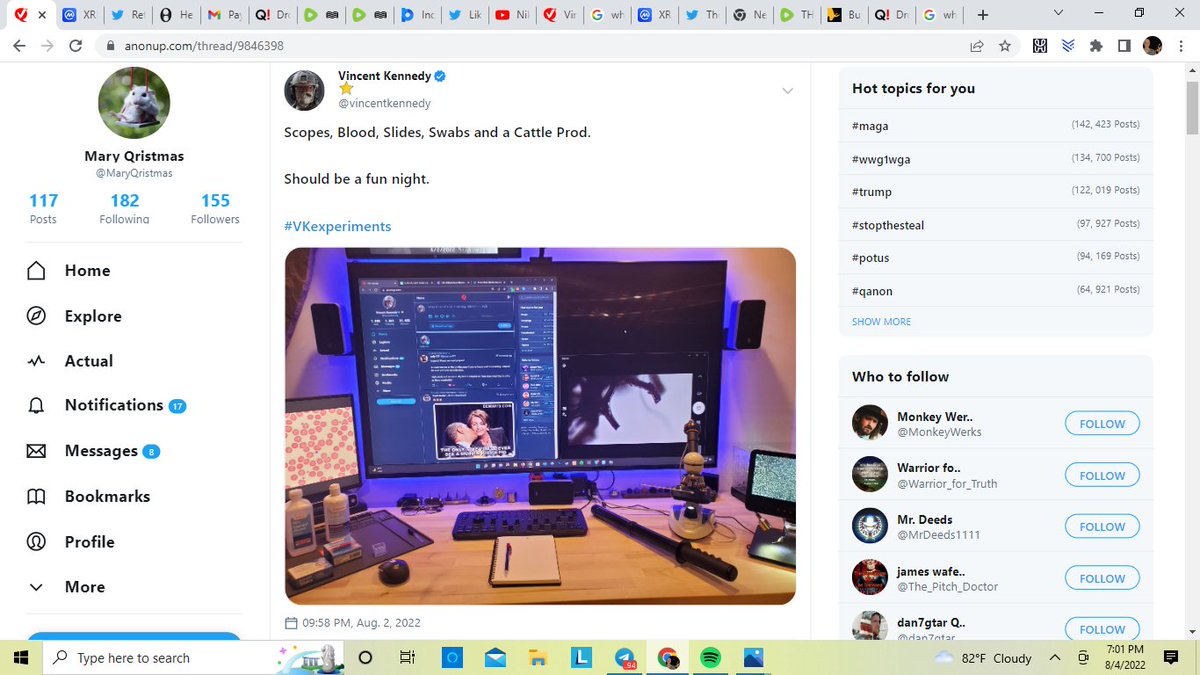1200x675 pixels.
Task: Follow dan7gtar Q.. account
Action: pos(1102,629)
